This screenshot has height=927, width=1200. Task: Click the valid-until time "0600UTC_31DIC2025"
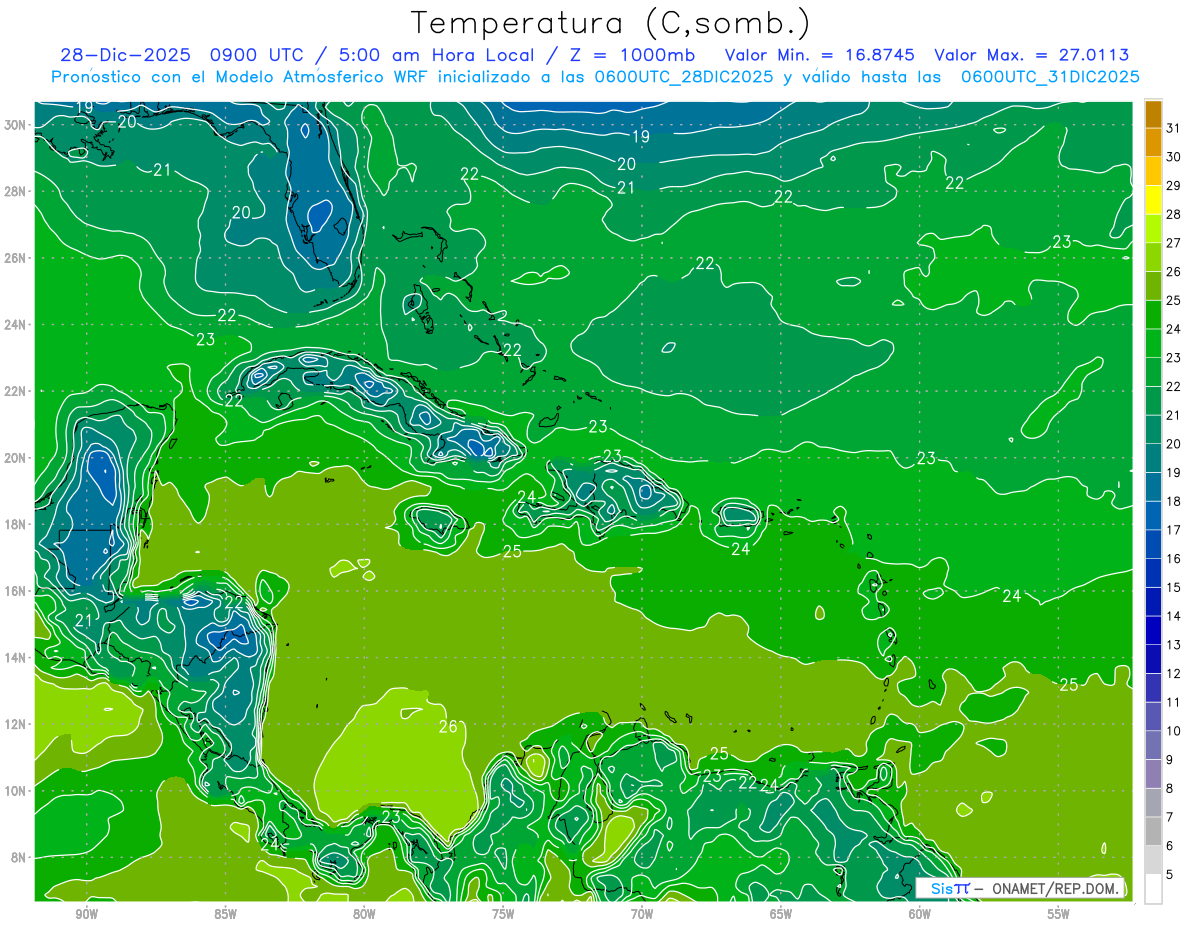(x=1050, y=77)
